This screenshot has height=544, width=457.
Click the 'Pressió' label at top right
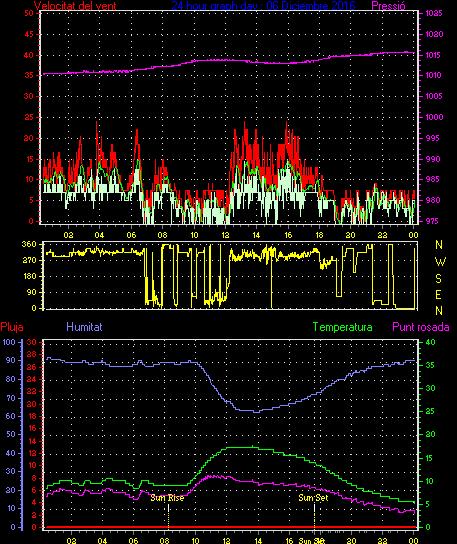tap(388, 6)
